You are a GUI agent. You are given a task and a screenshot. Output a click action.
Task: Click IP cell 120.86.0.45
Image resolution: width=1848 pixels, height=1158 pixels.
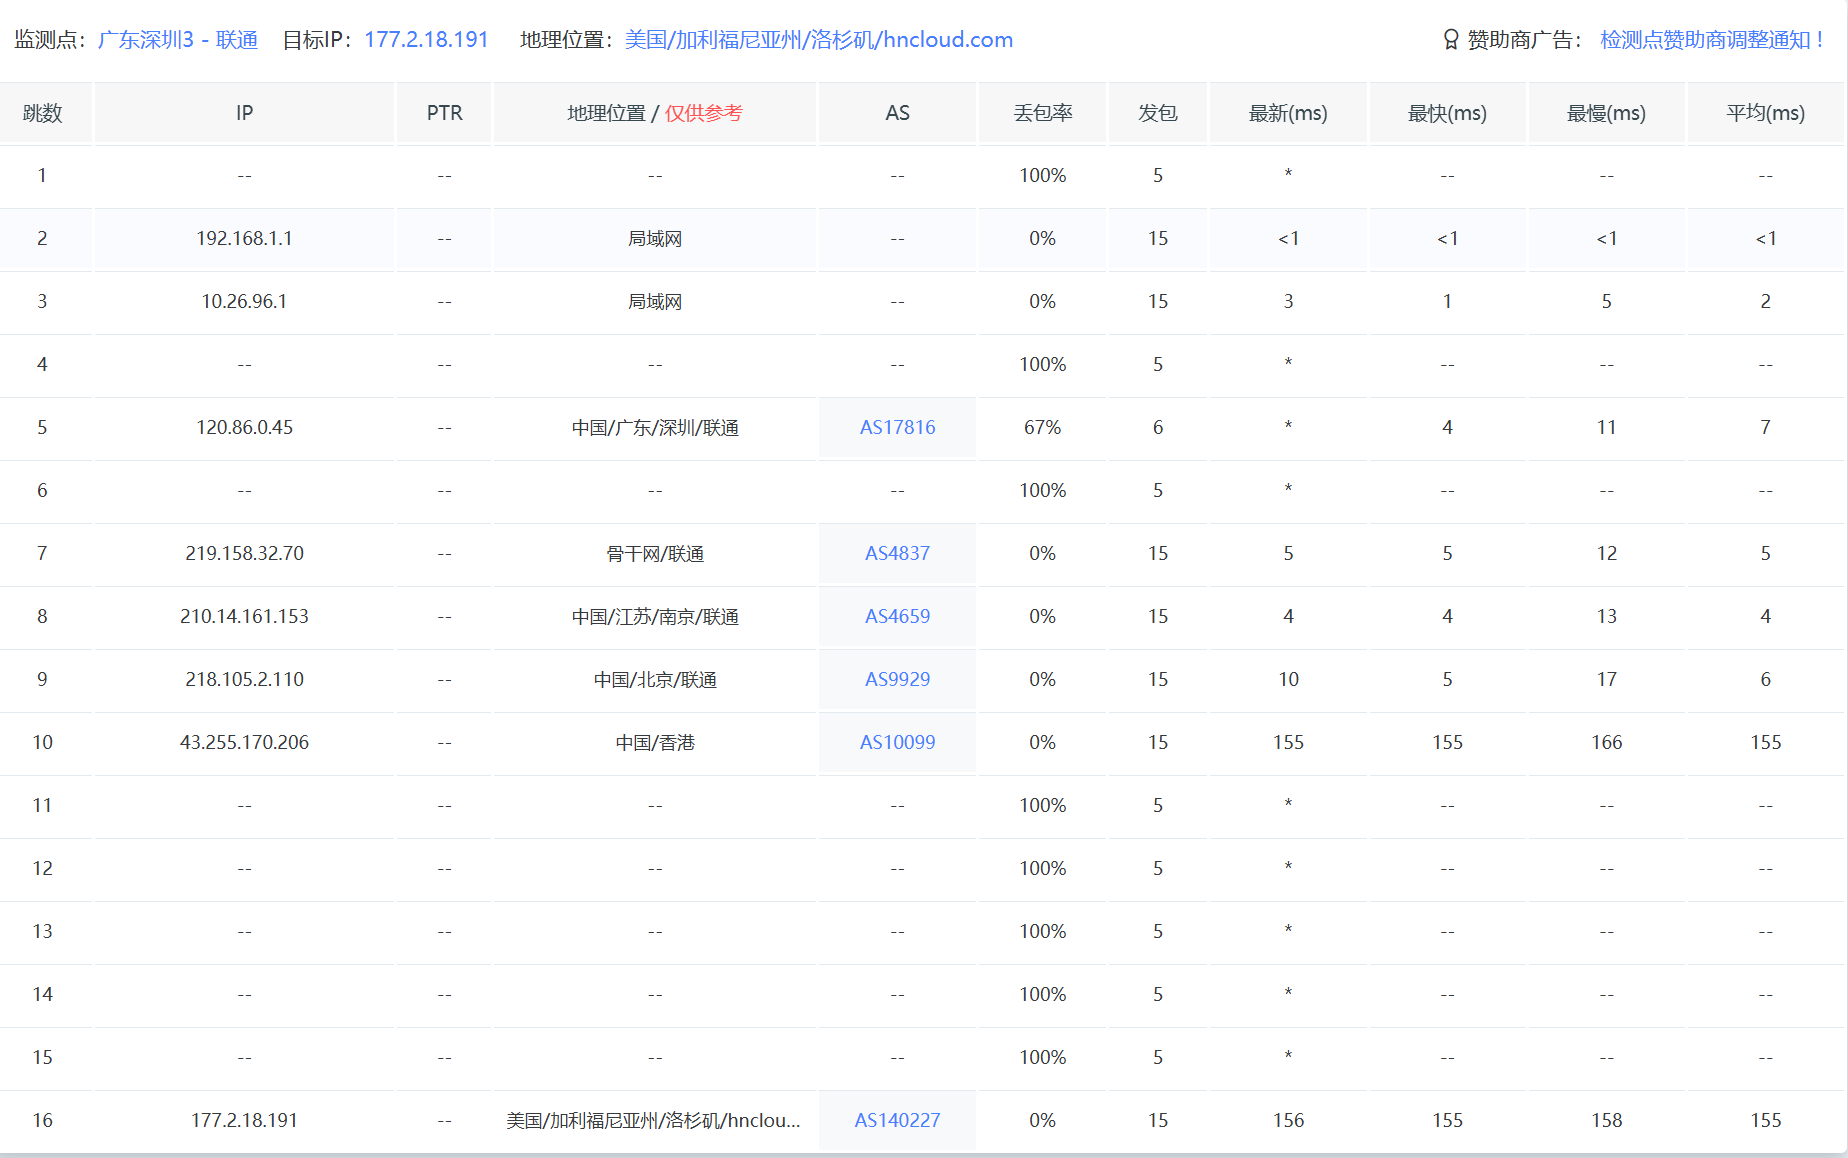tap(244, 427)
